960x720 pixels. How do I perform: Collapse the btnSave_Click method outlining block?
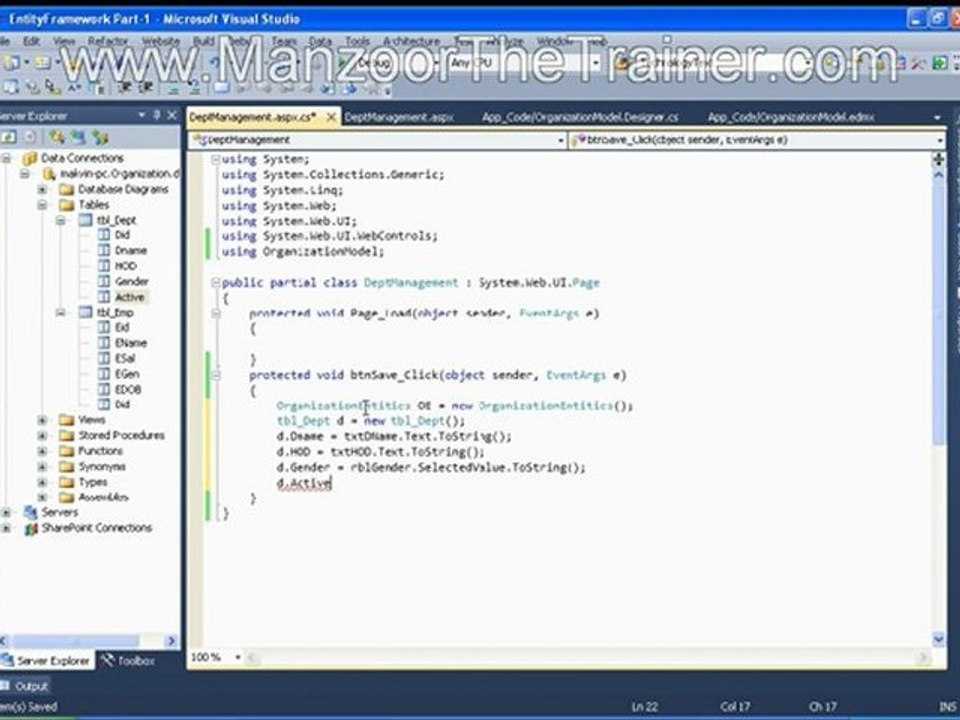[216, 375]
